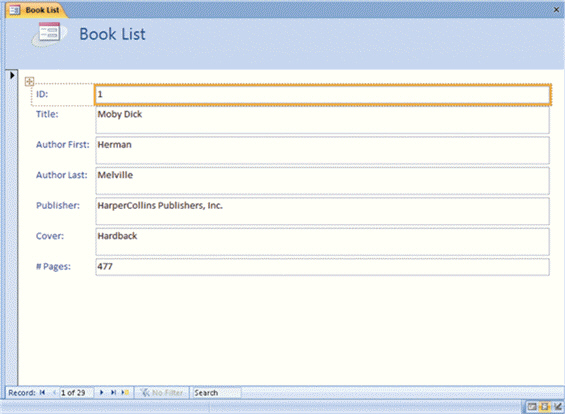Select the # Pages: label
This screenshot has width=565, height=414.
tap(53, 267)
